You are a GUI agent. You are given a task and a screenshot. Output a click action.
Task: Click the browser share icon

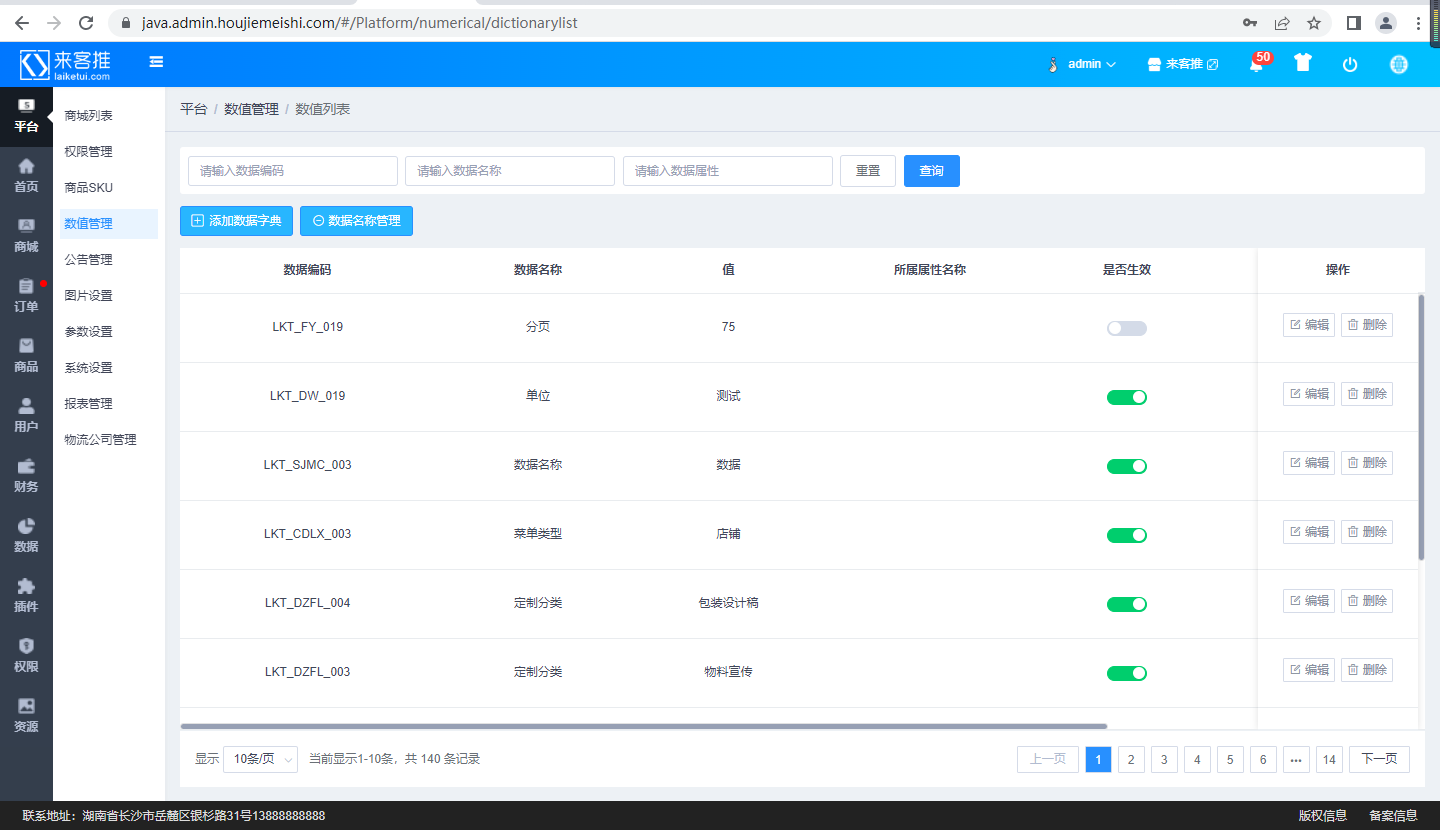(1282, 22)
